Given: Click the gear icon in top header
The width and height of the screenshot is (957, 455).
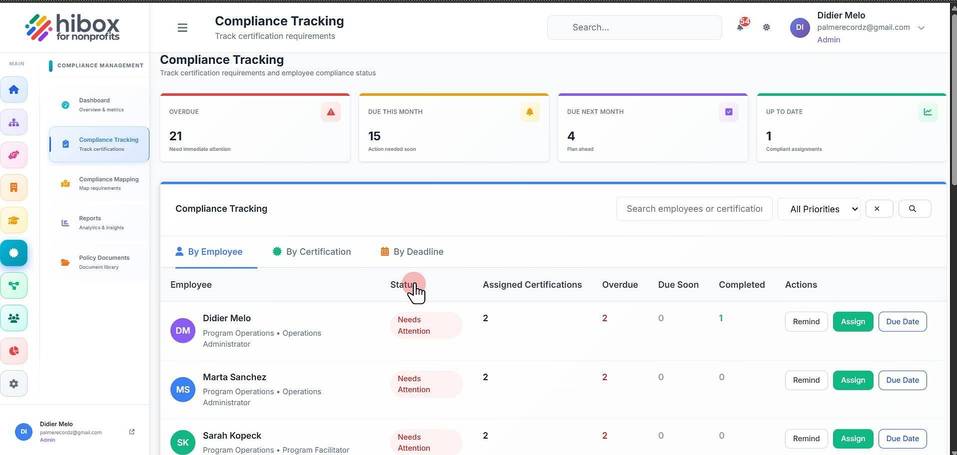Looking at the screenshot, I should point(767,27).
